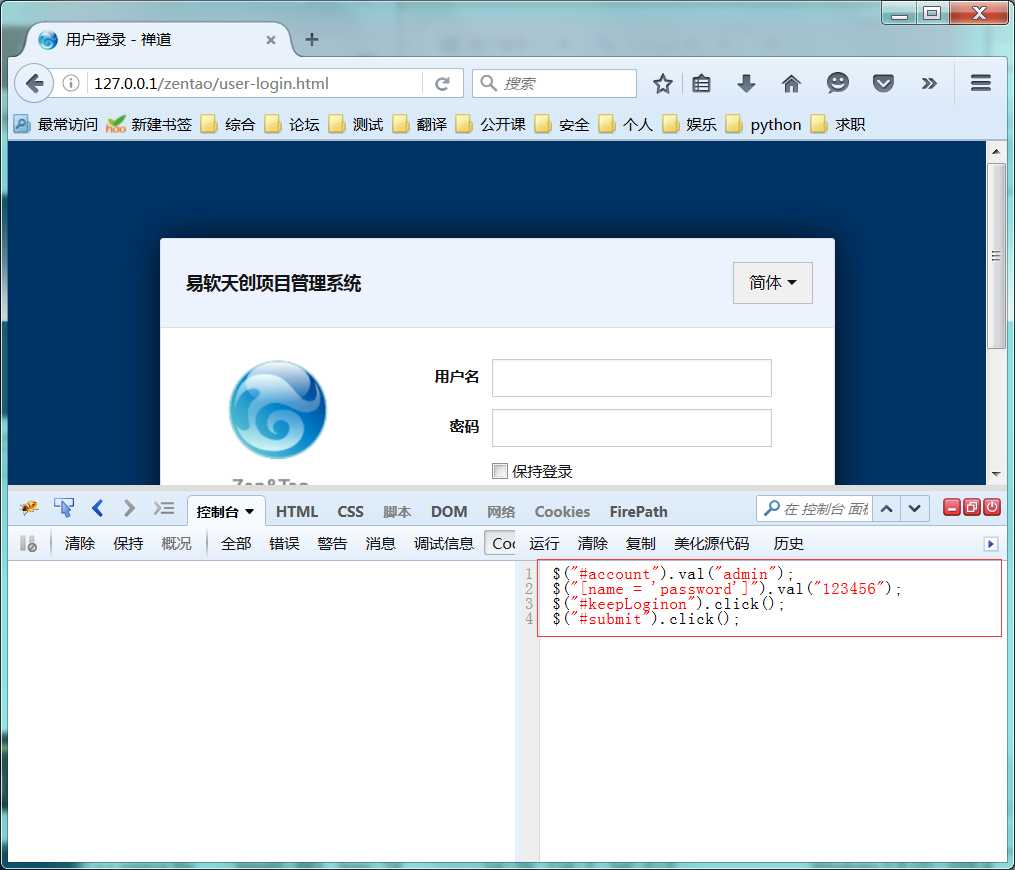Switch to the Firebug 脚本 tab
Viewport: 1015px width, 870px height.
[x=397, y=511]
